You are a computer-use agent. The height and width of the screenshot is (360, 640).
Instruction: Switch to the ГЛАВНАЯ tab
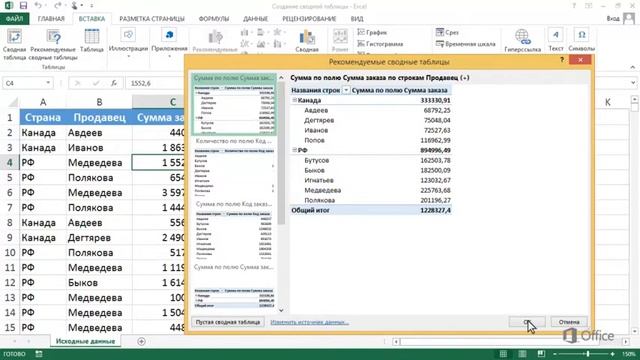click(51, 19)
